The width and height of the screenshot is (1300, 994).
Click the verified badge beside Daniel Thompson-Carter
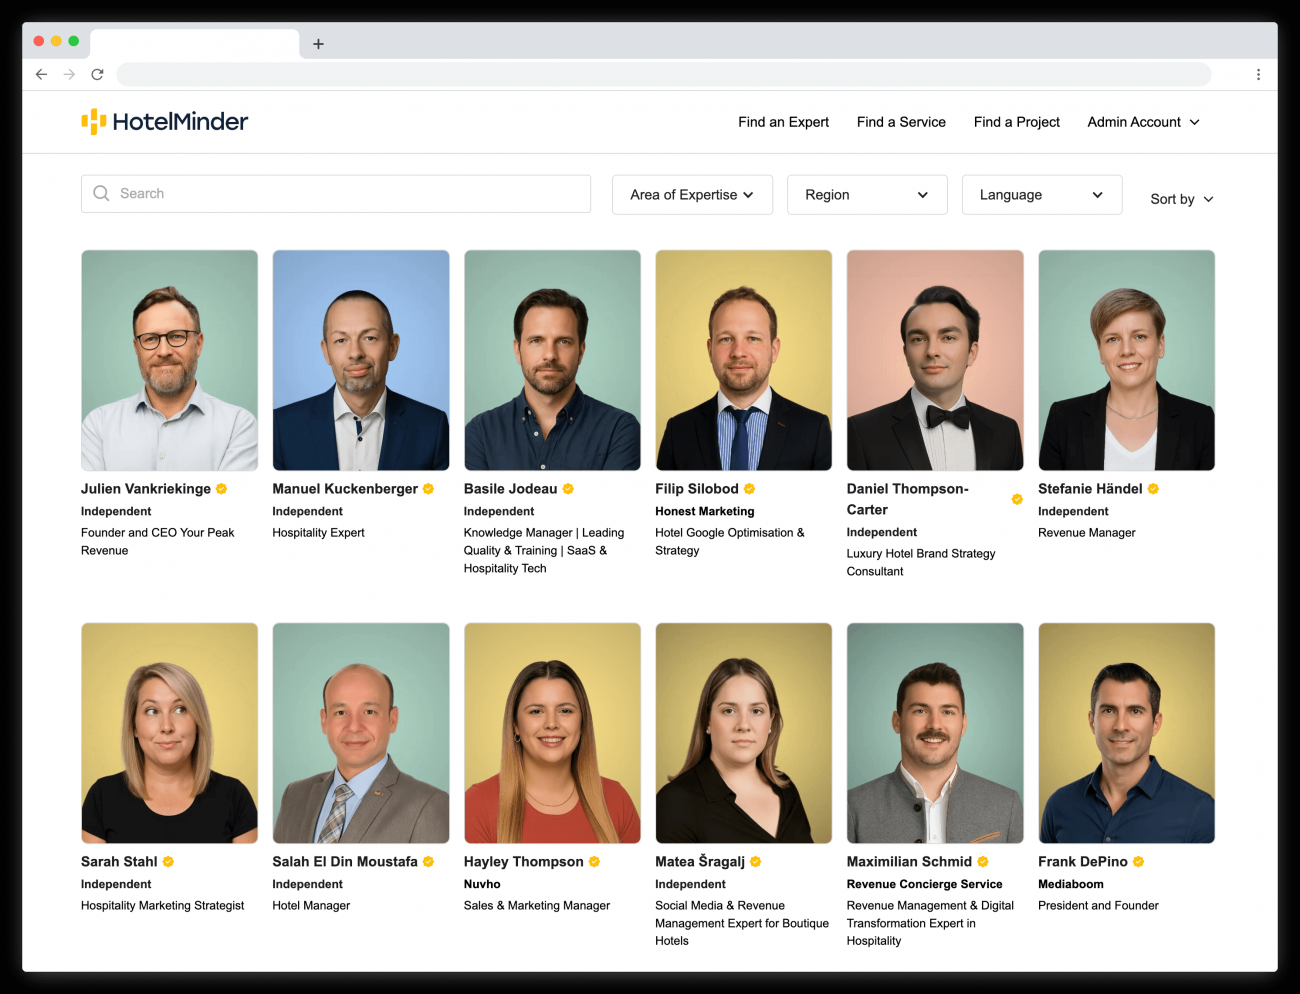pos(1017,499)
